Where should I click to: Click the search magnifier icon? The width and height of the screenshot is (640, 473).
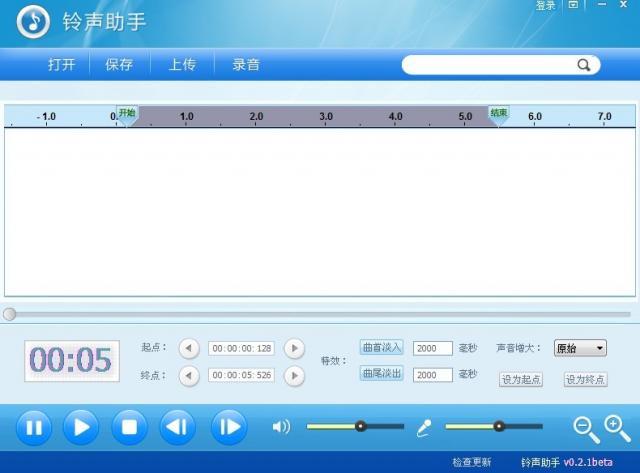(x=584, y=65)
